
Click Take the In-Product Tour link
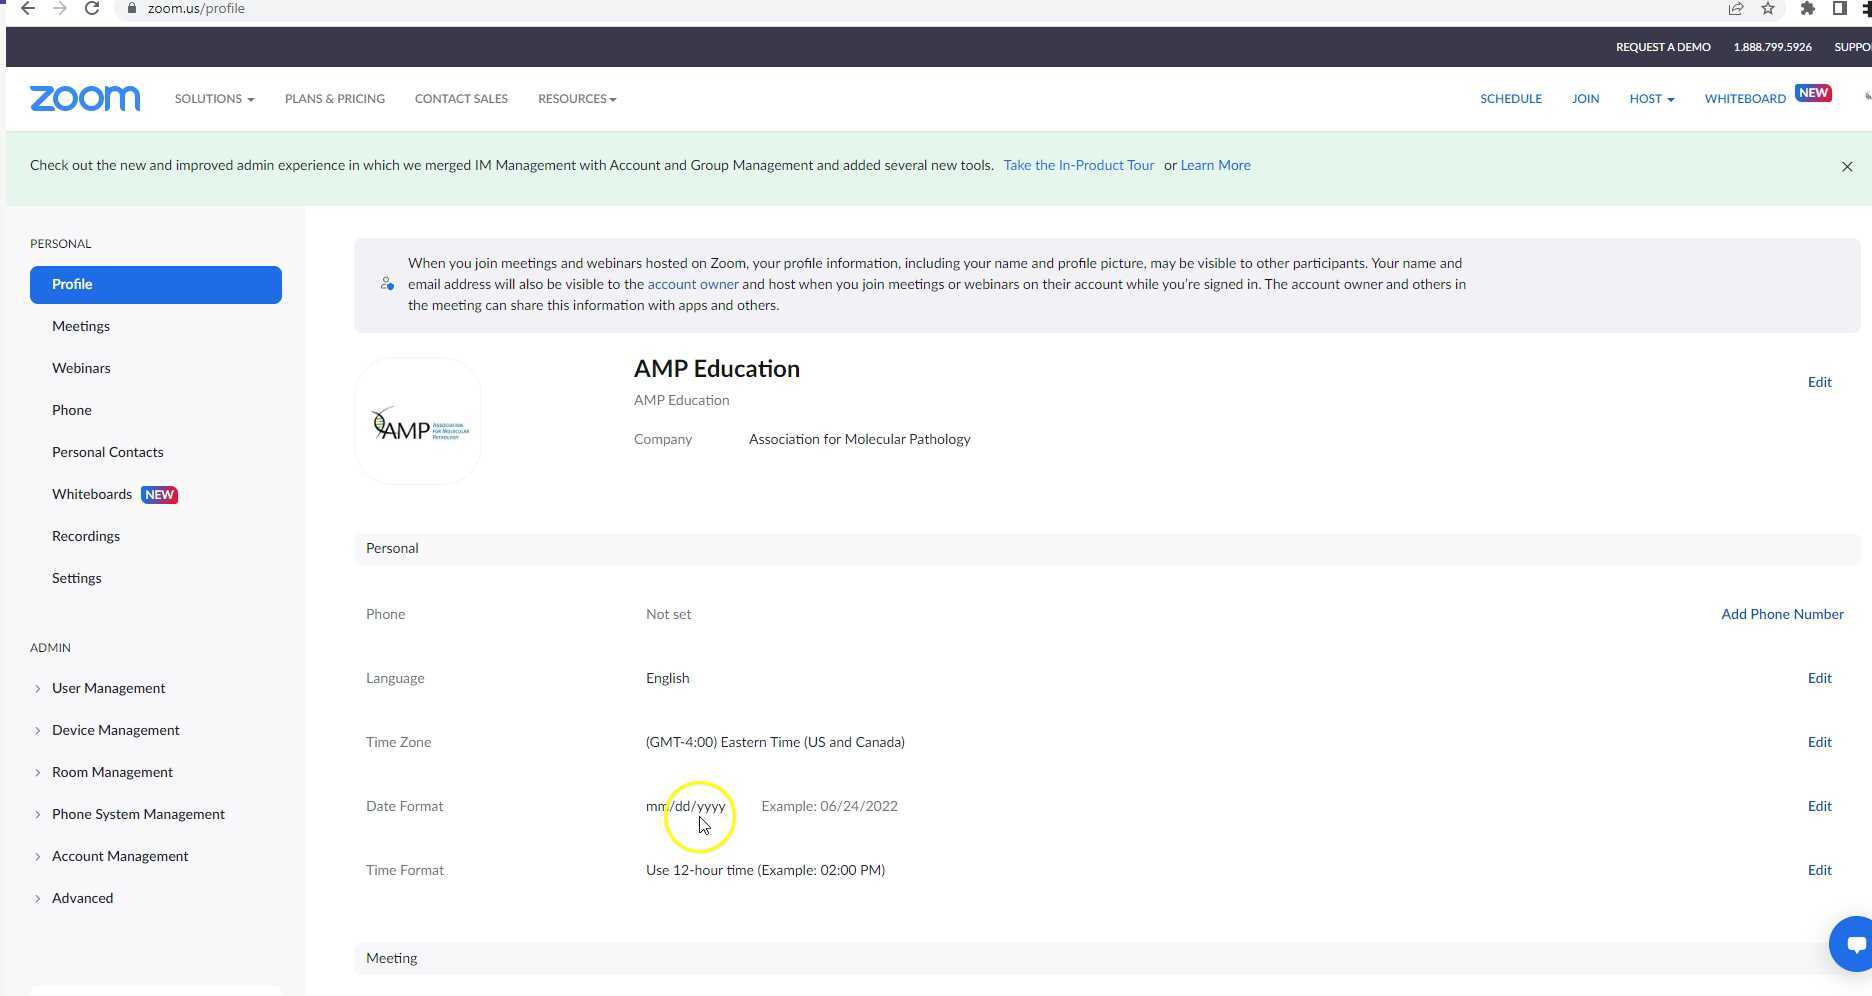pos(1078,165)
